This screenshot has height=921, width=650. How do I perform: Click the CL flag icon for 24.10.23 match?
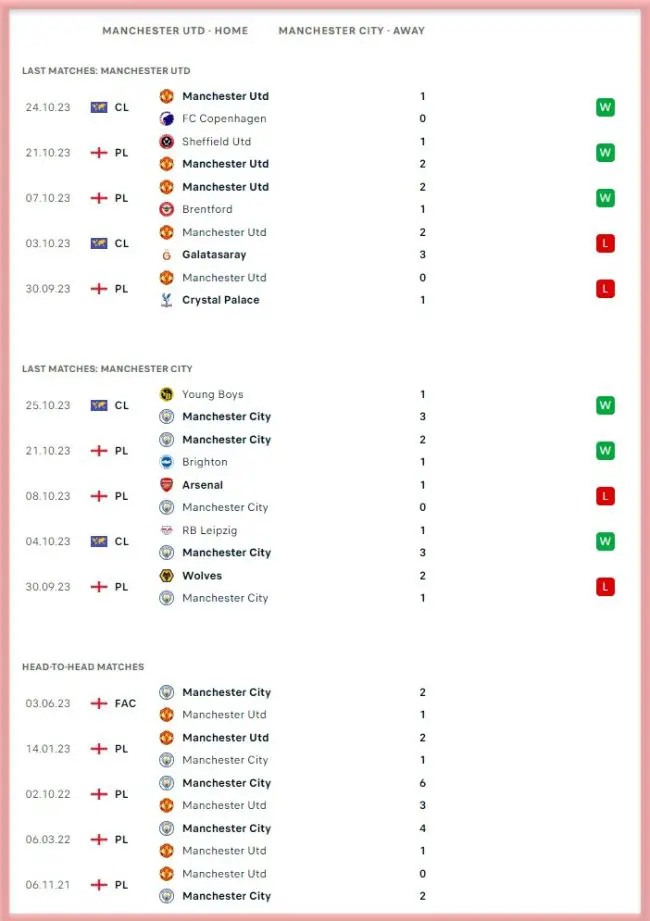click(x=99, y=108)
